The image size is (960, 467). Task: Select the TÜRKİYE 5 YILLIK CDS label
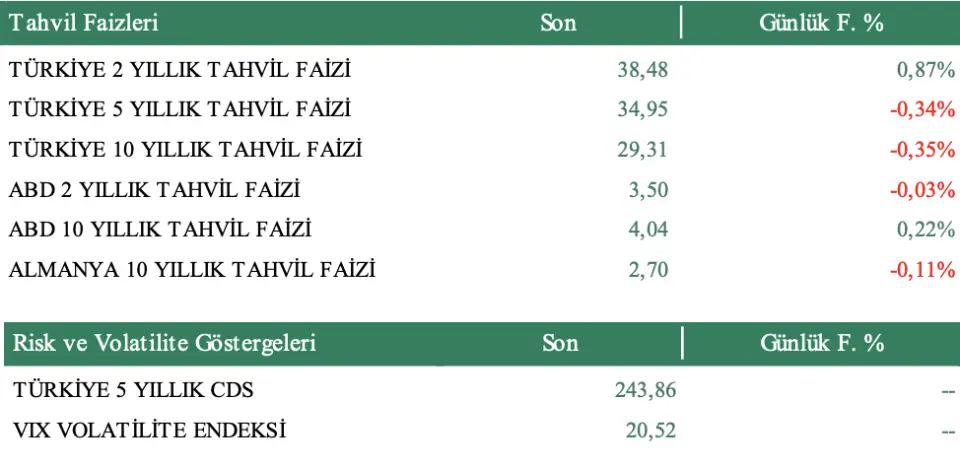140,390
